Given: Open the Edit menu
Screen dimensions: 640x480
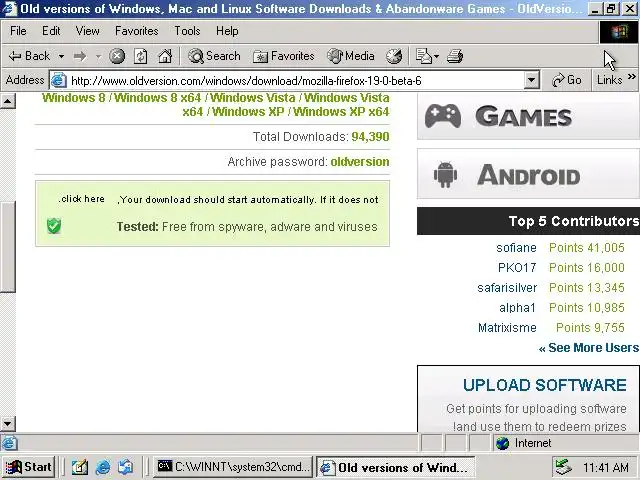Looking at the screenshot, I should (51, 31).
